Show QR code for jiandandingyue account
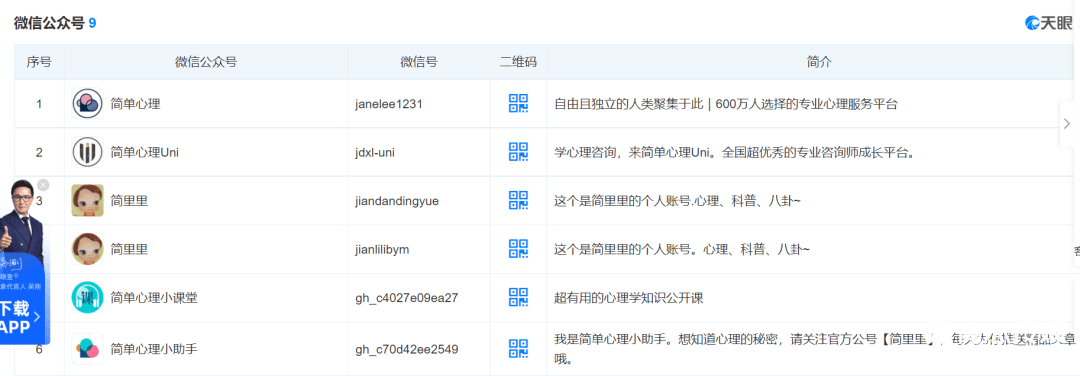The height and width of the screenshot is (376, 1080). [518, 200]
